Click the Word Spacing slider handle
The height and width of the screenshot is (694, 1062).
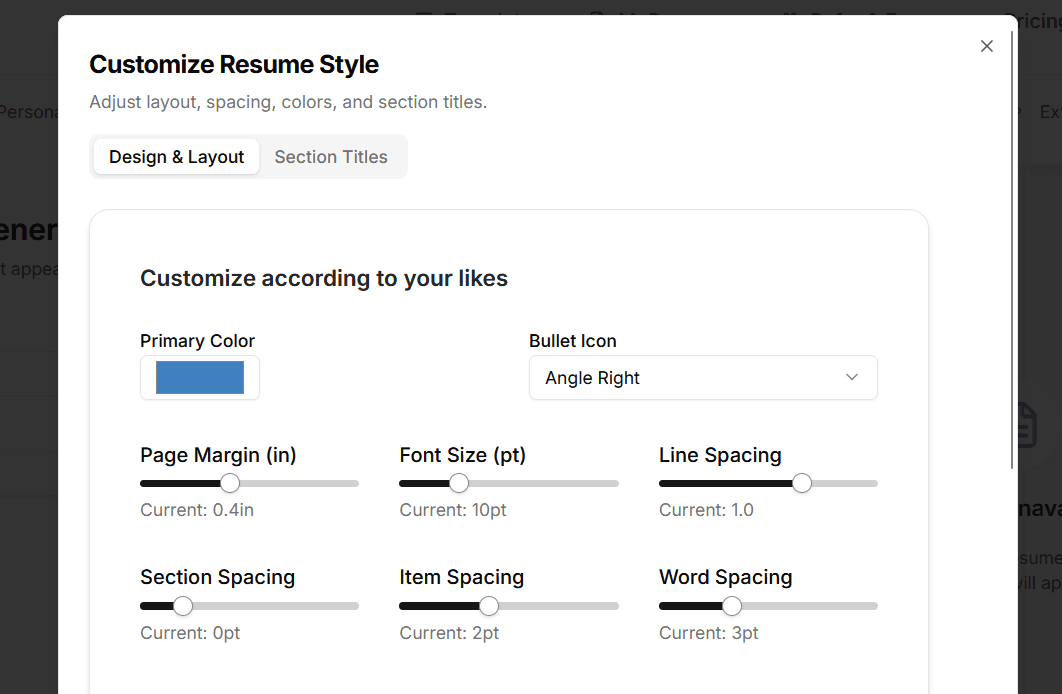coord(731,605)
